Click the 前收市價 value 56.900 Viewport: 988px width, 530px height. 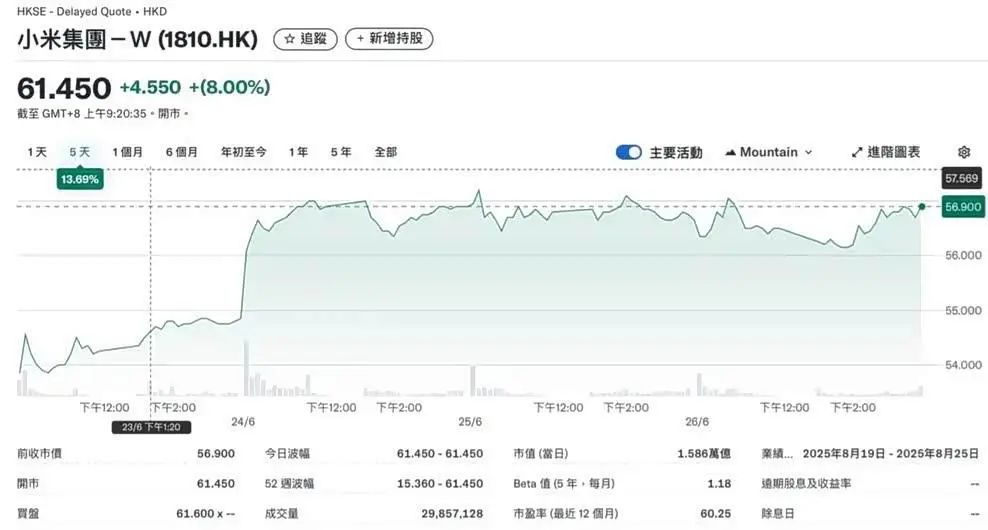coord(215,454)
